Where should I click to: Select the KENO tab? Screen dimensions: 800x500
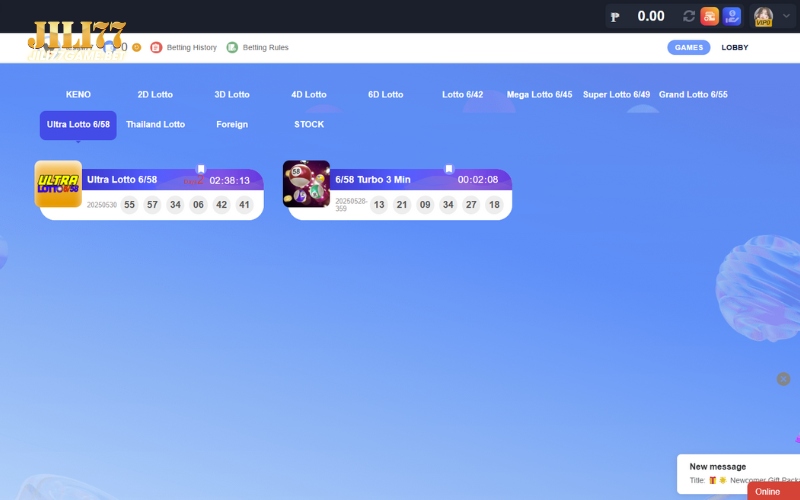[x=78, y=94]
